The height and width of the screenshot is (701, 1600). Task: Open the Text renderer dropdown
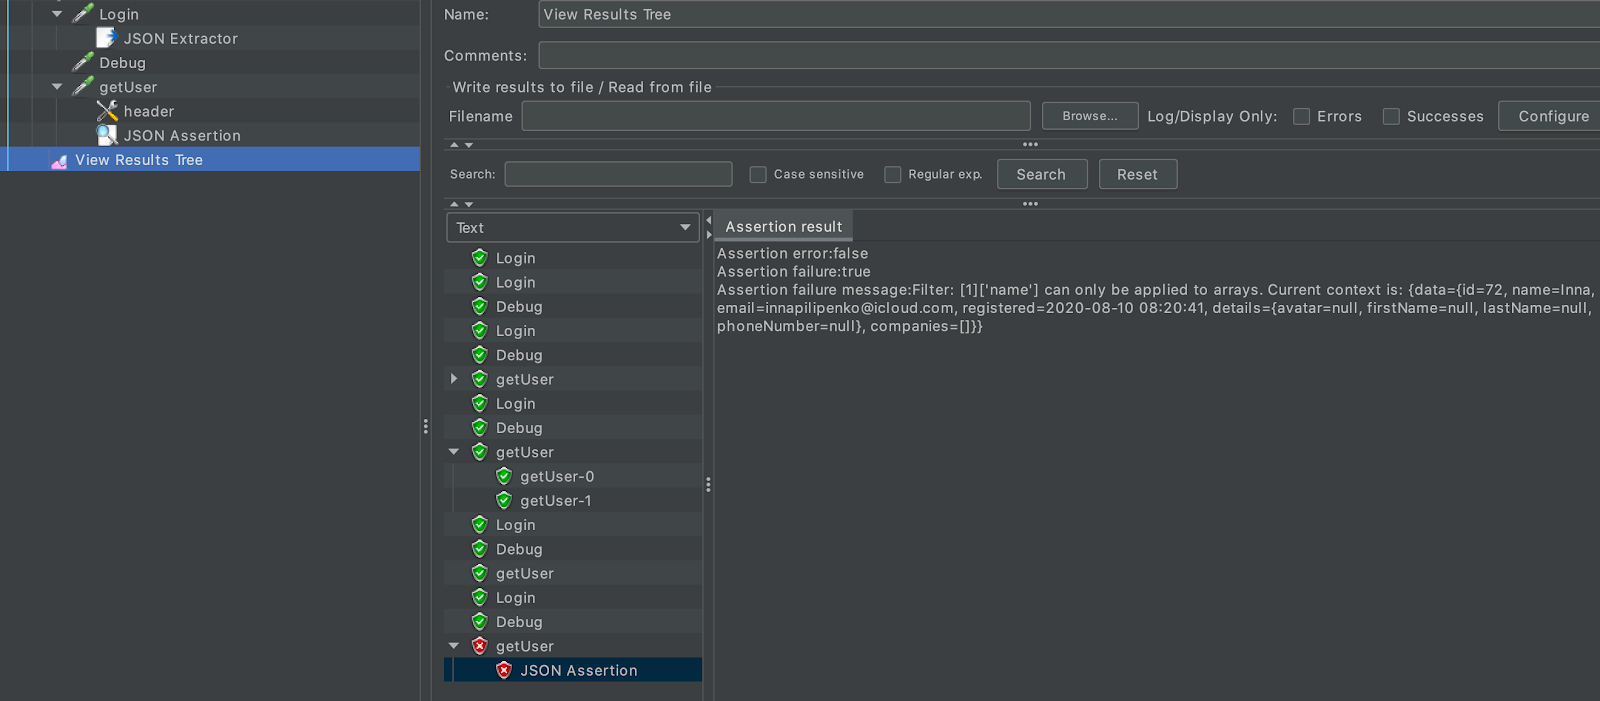573,228
